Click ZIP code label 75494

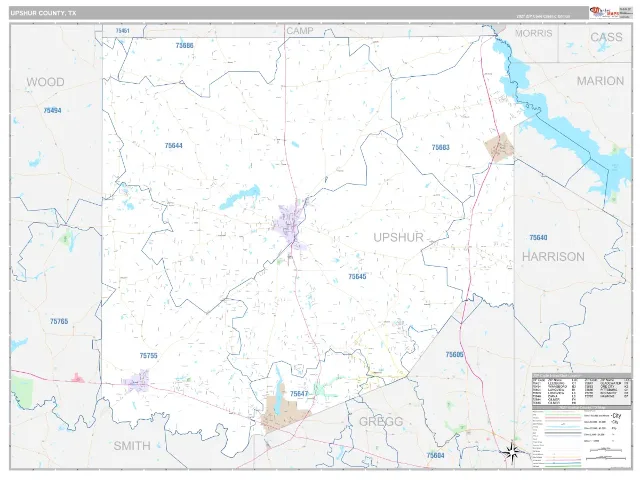pos(52,110)
